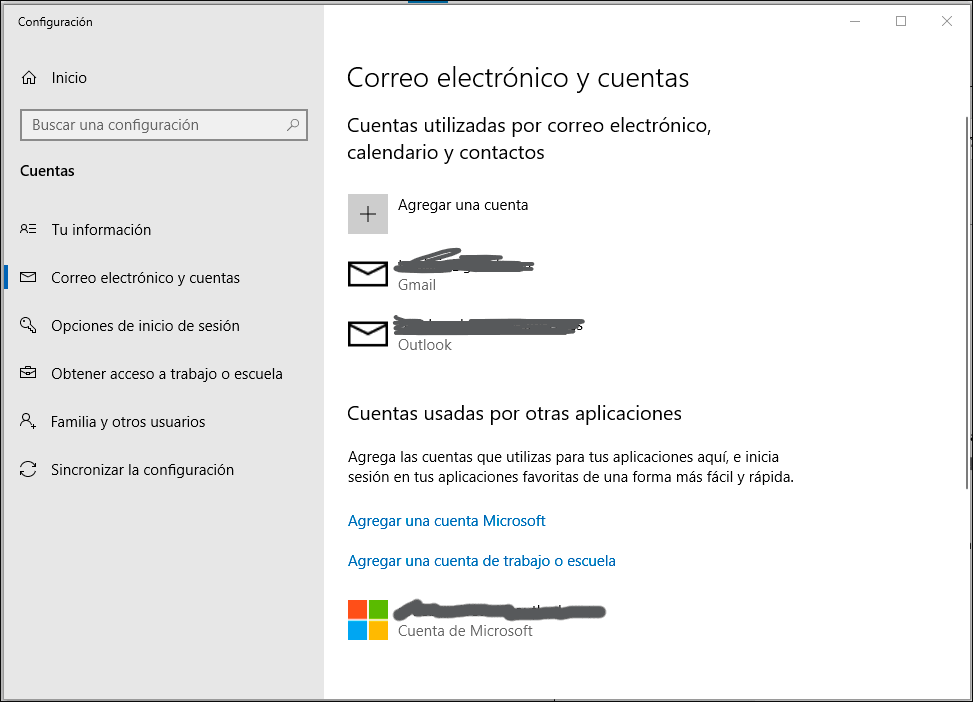Go to Opciones de inicio de sesión

coord(145,326)
